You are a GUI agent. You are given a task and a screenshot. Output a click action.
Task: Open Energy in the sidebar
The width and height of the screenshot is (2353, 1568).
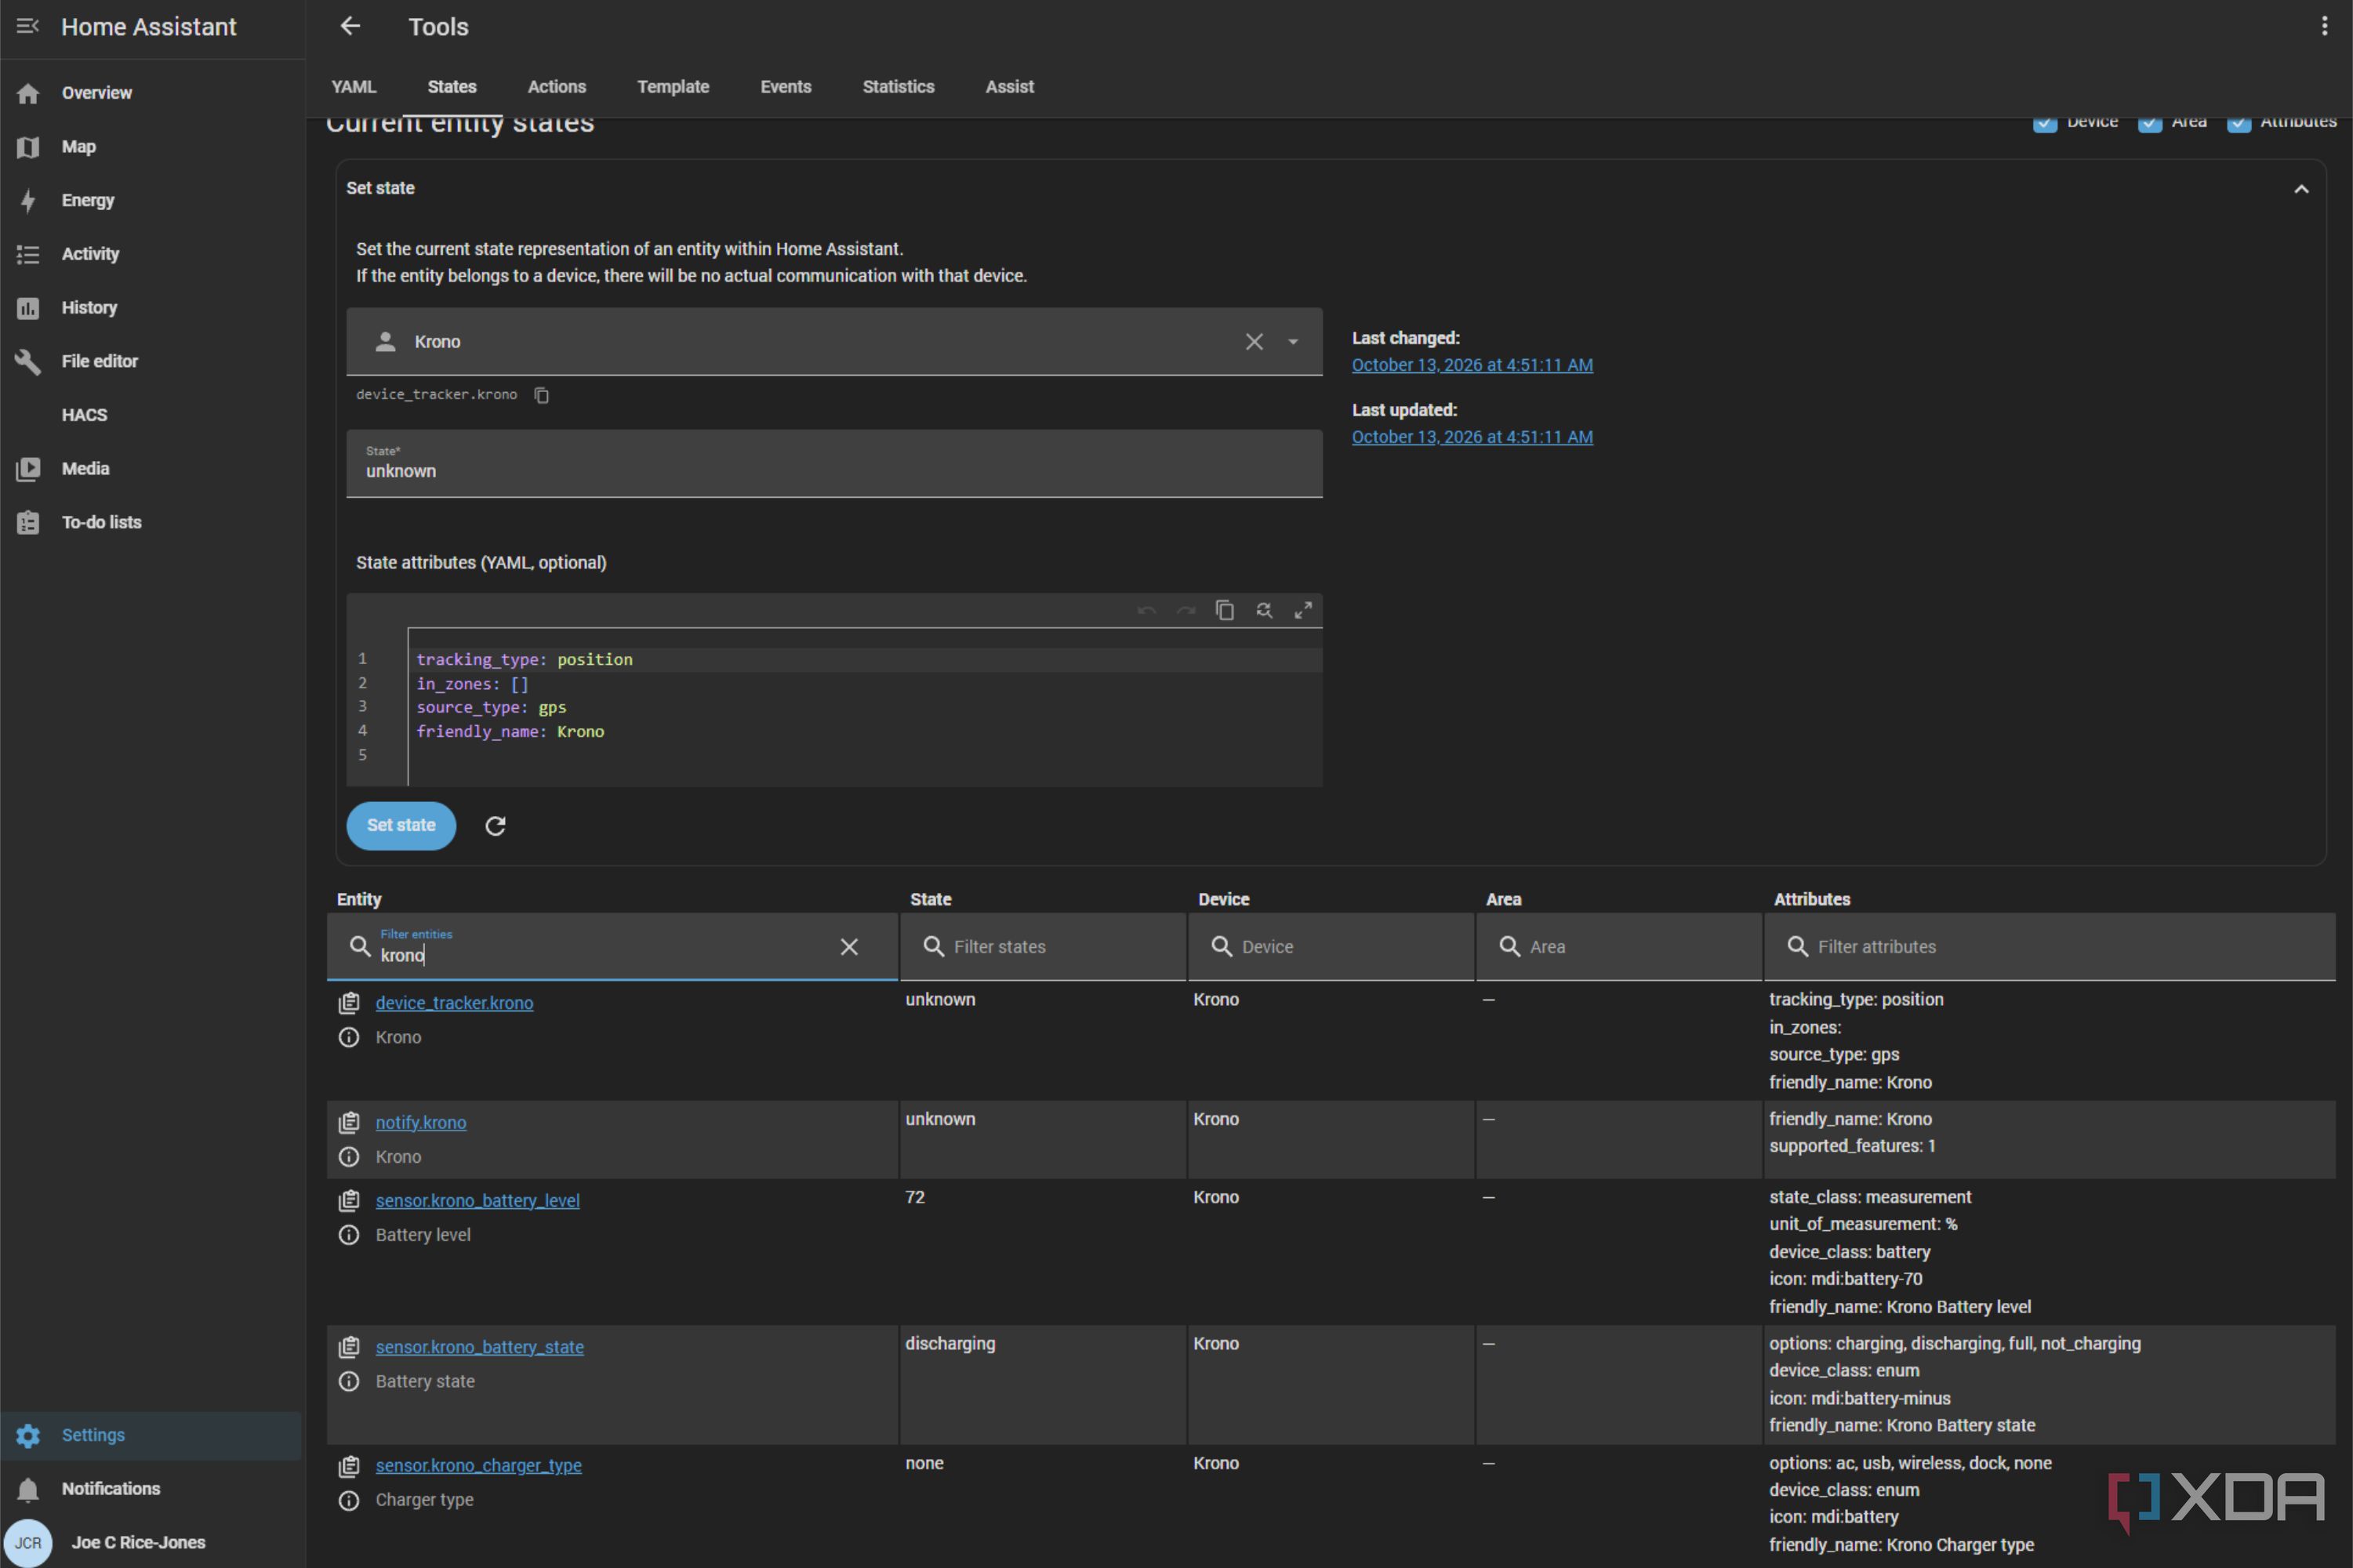click(151, 200)
